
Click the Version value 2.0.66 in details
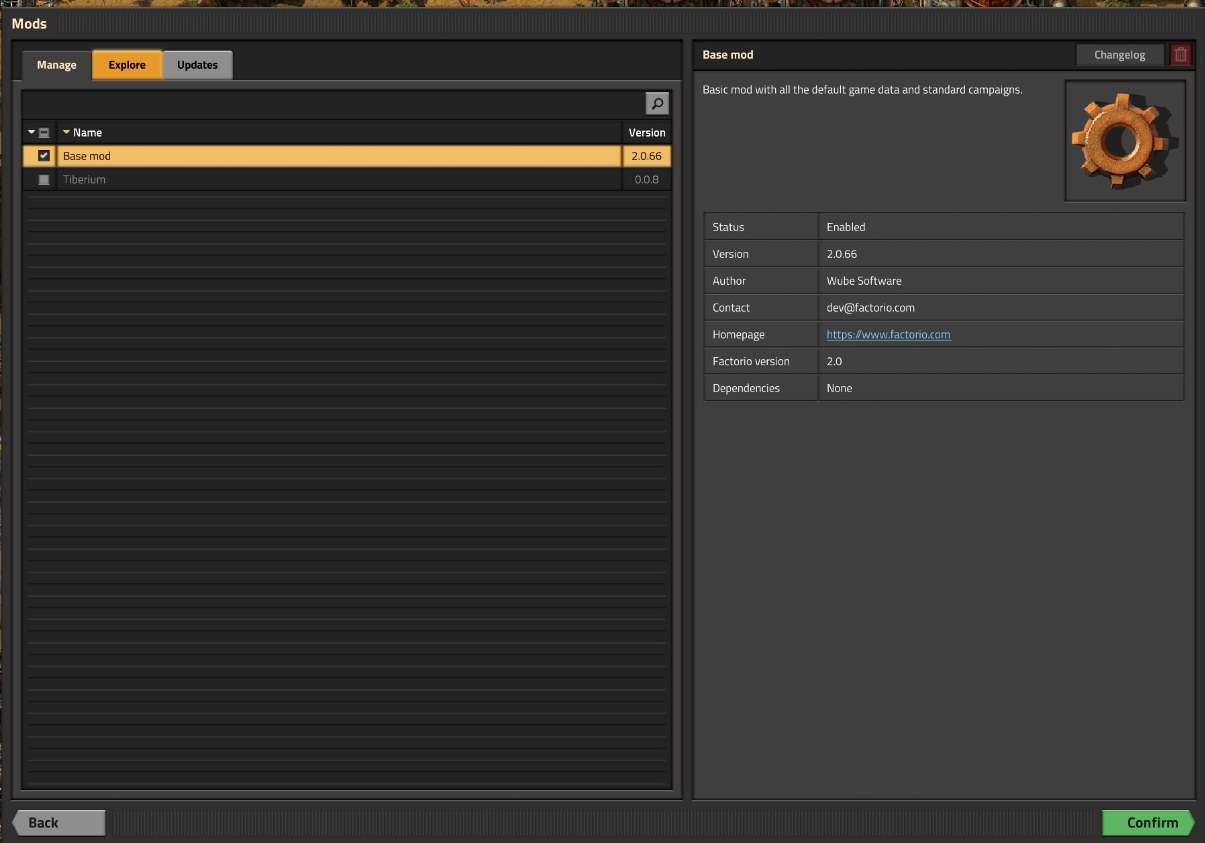click(842, 254)
